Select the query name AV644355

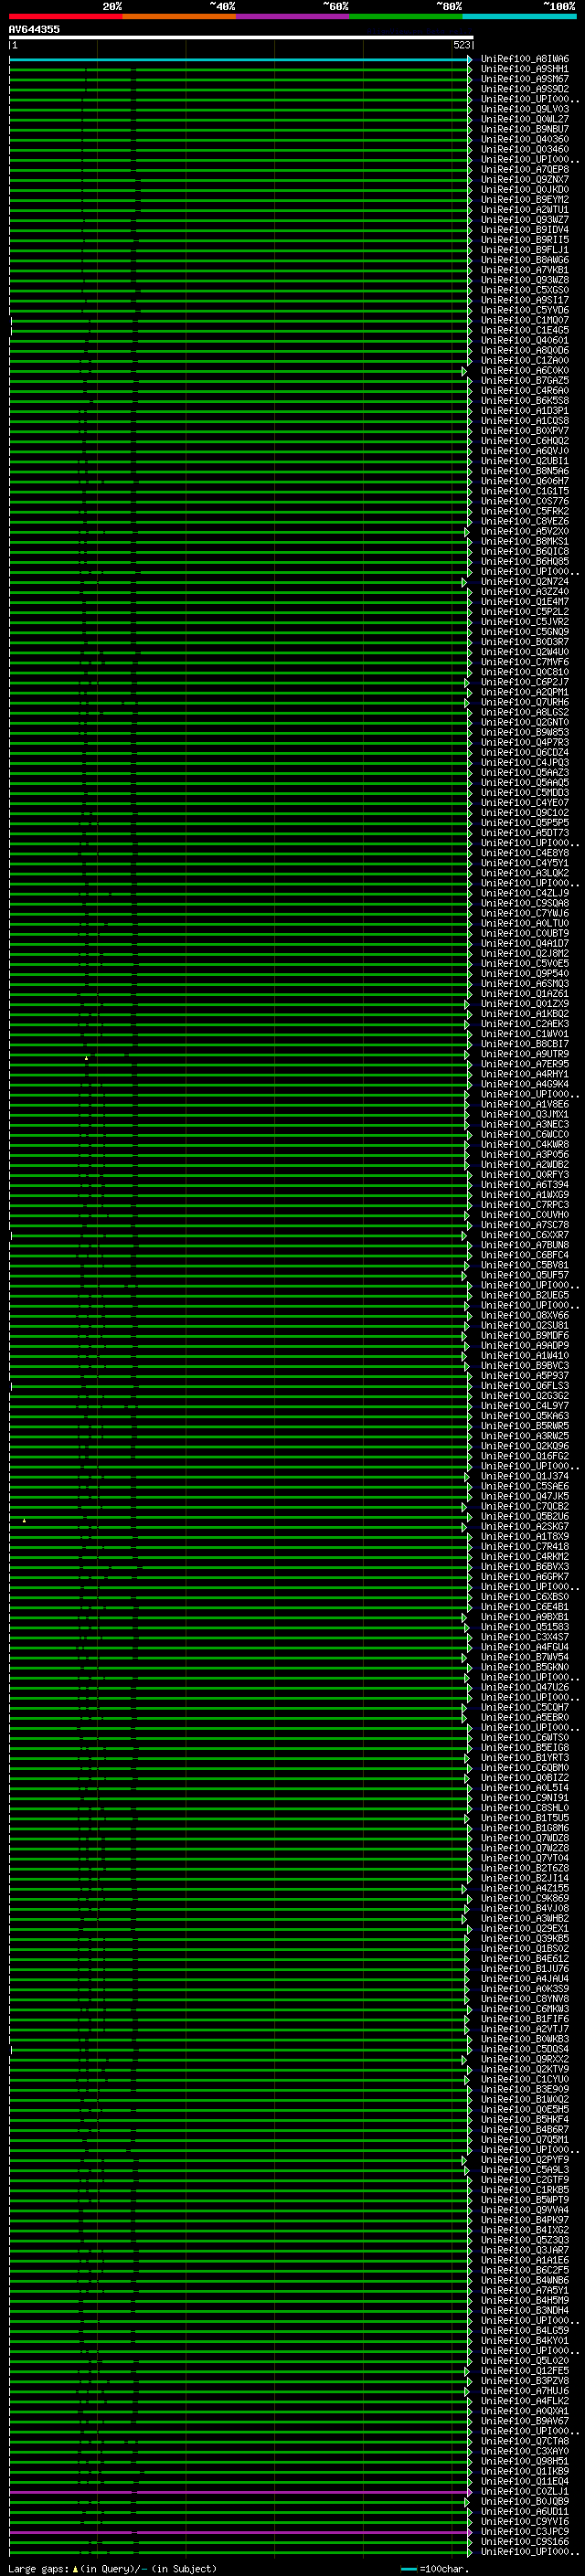[34, 29]
